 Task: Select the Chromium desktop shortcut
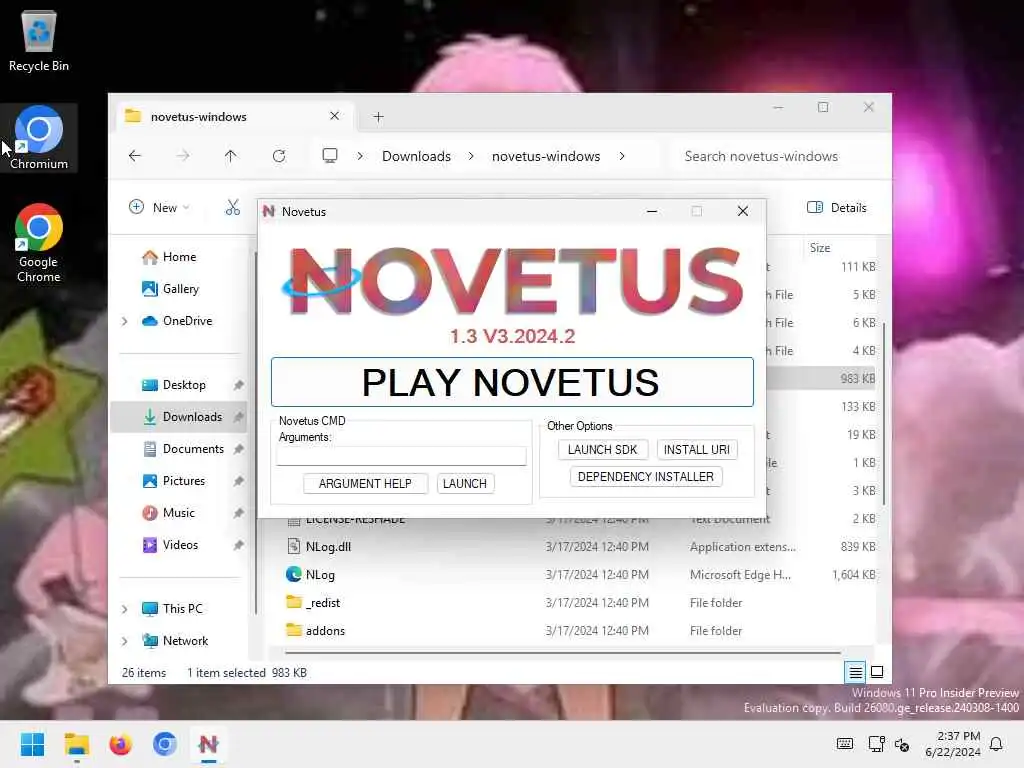[x=39, y=138]
